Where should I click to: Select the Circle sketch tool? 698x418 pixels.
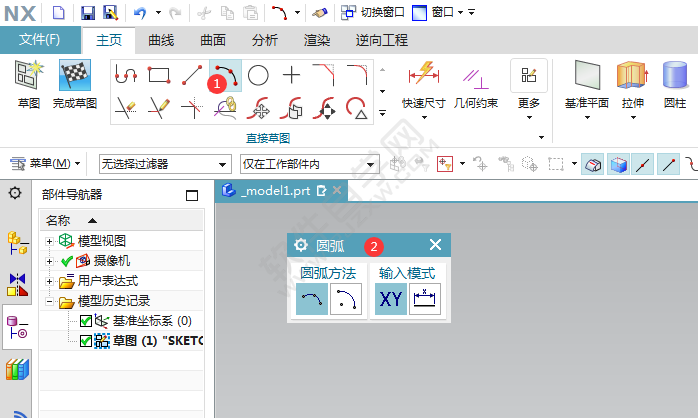[258, 75]
